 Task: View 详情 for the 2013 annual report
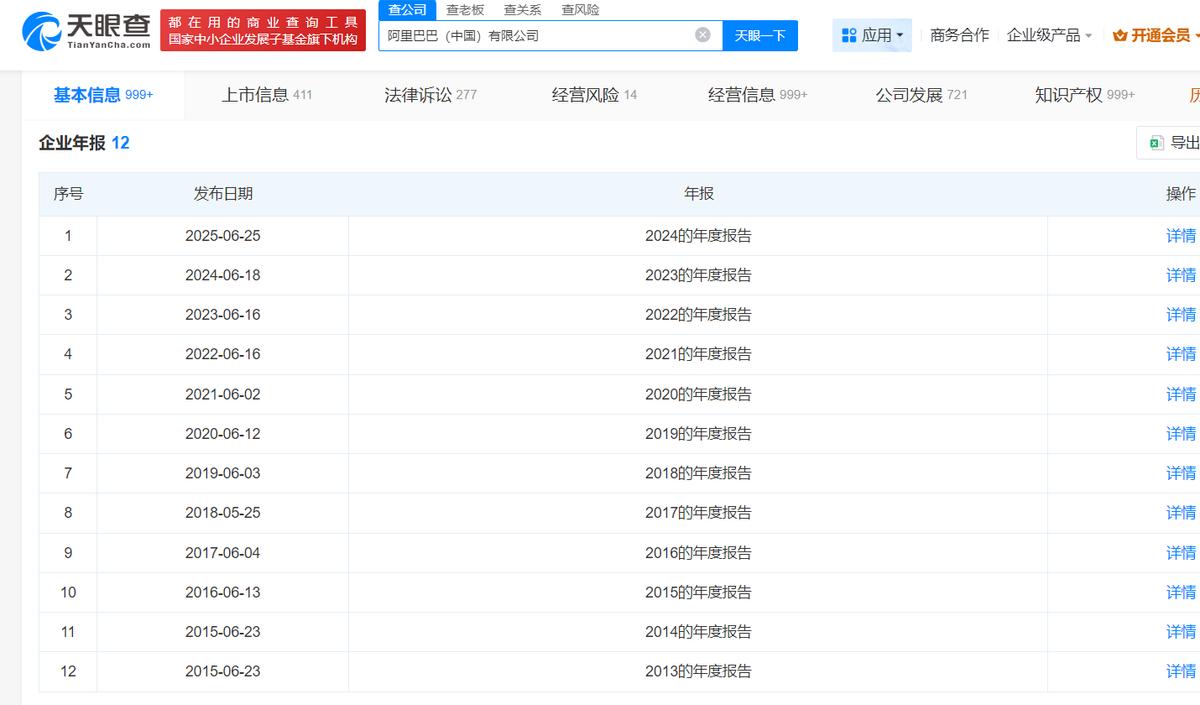[1181, 671]
